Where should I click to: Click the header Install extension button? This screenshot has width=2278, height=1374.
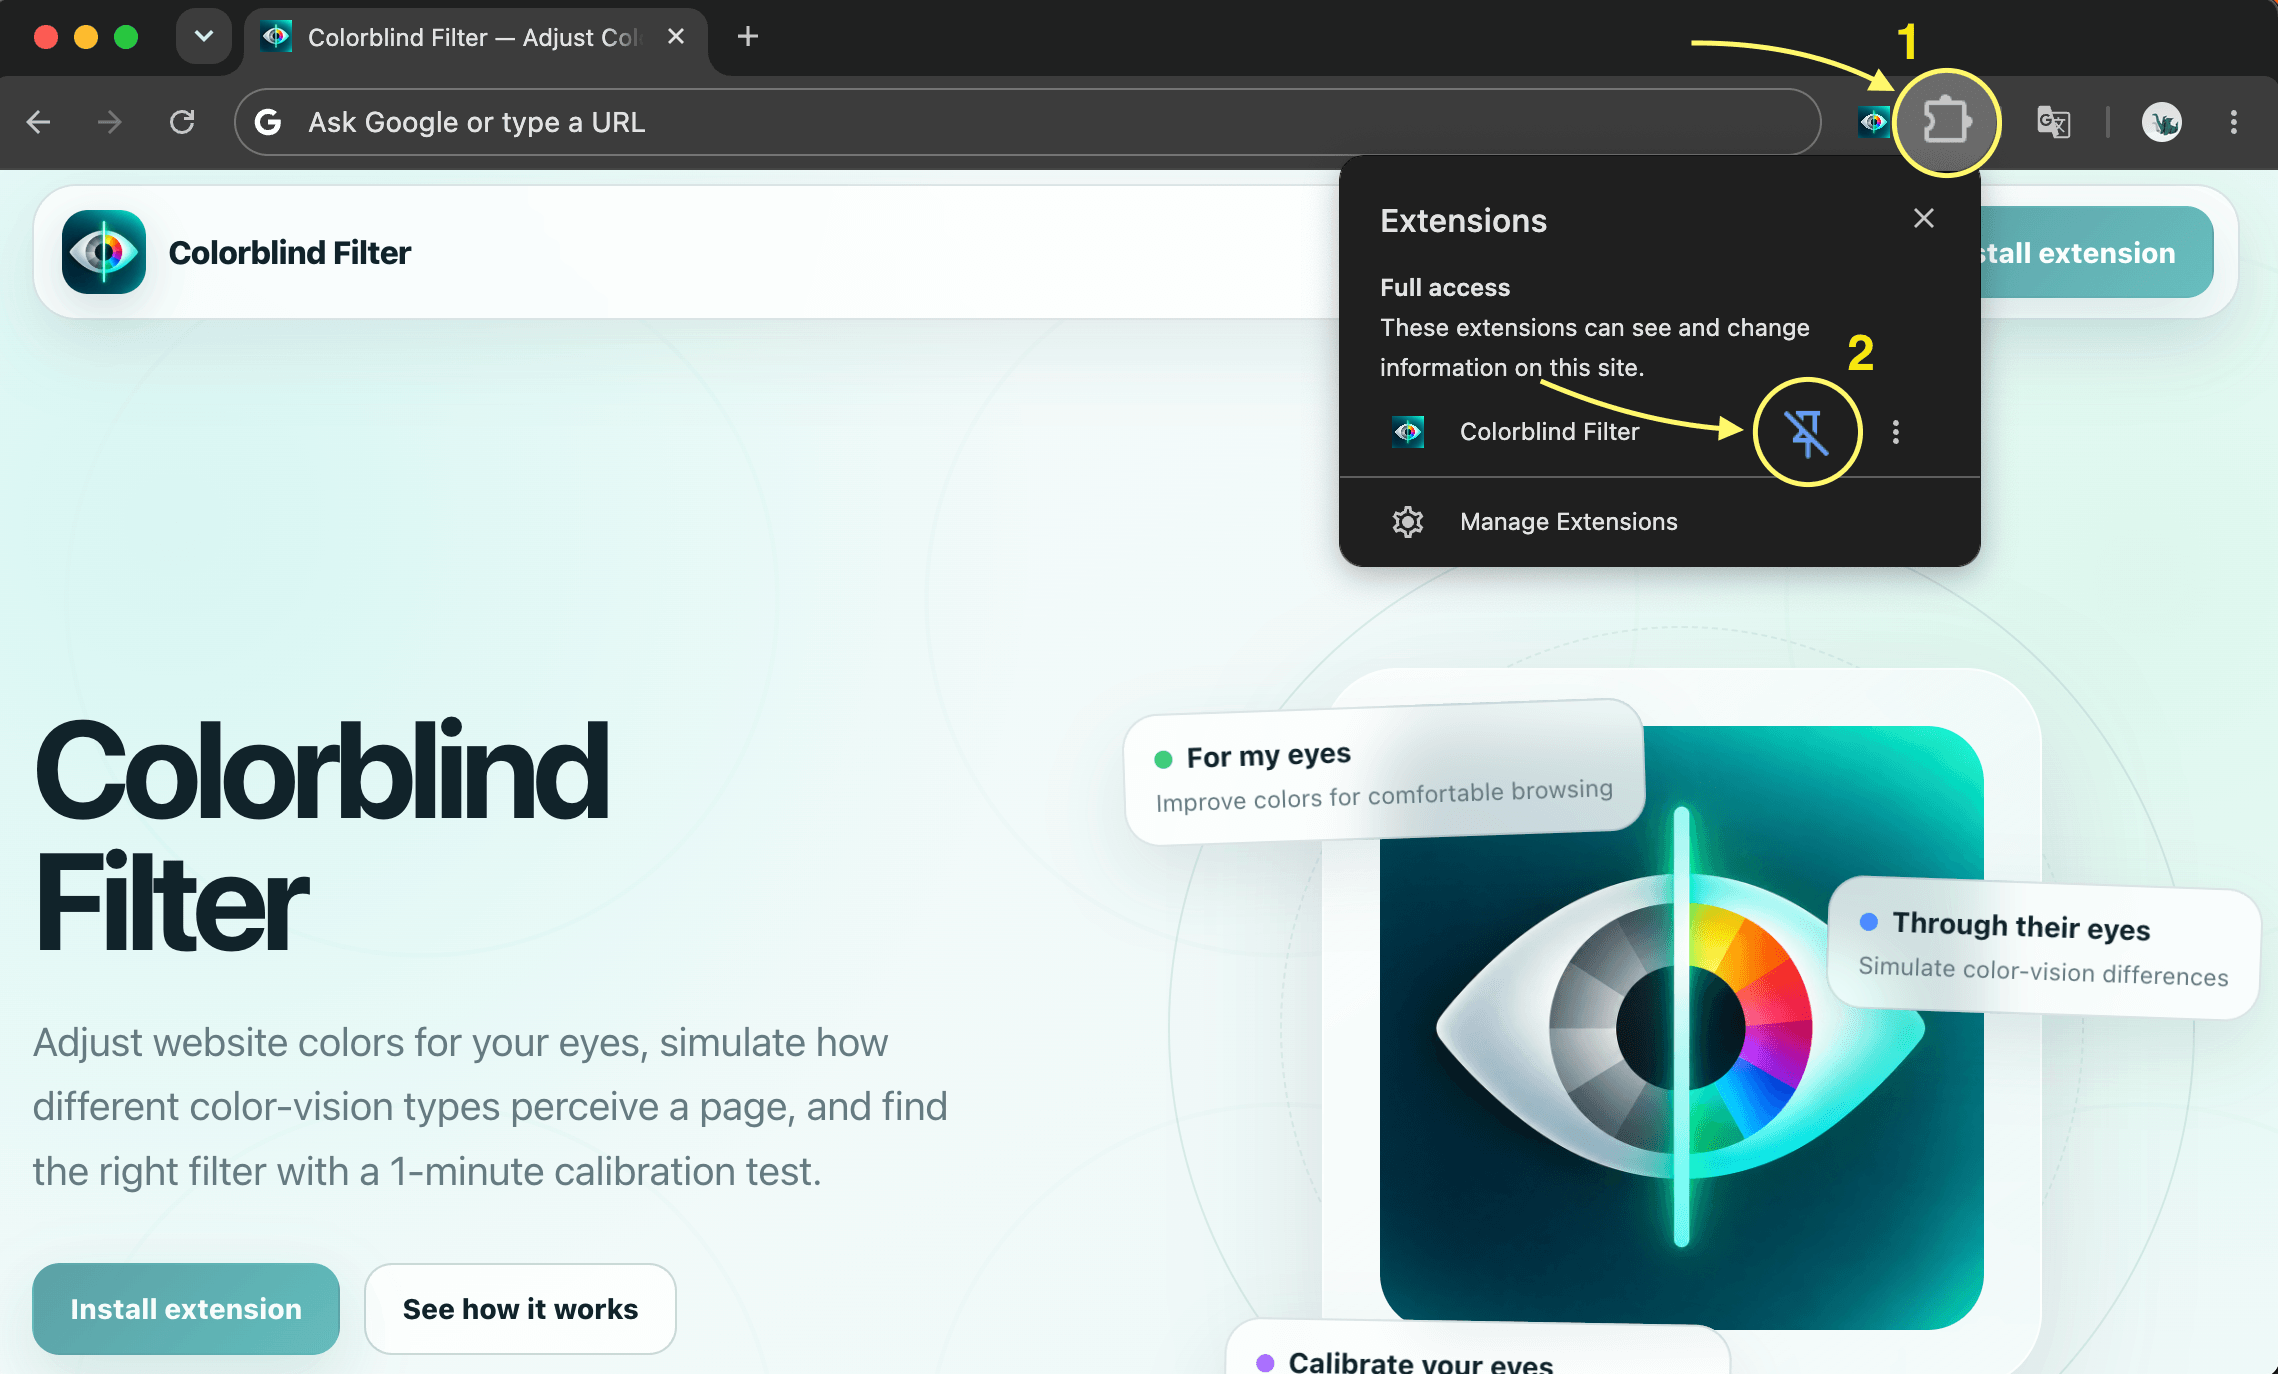(x=2095, y=252)
